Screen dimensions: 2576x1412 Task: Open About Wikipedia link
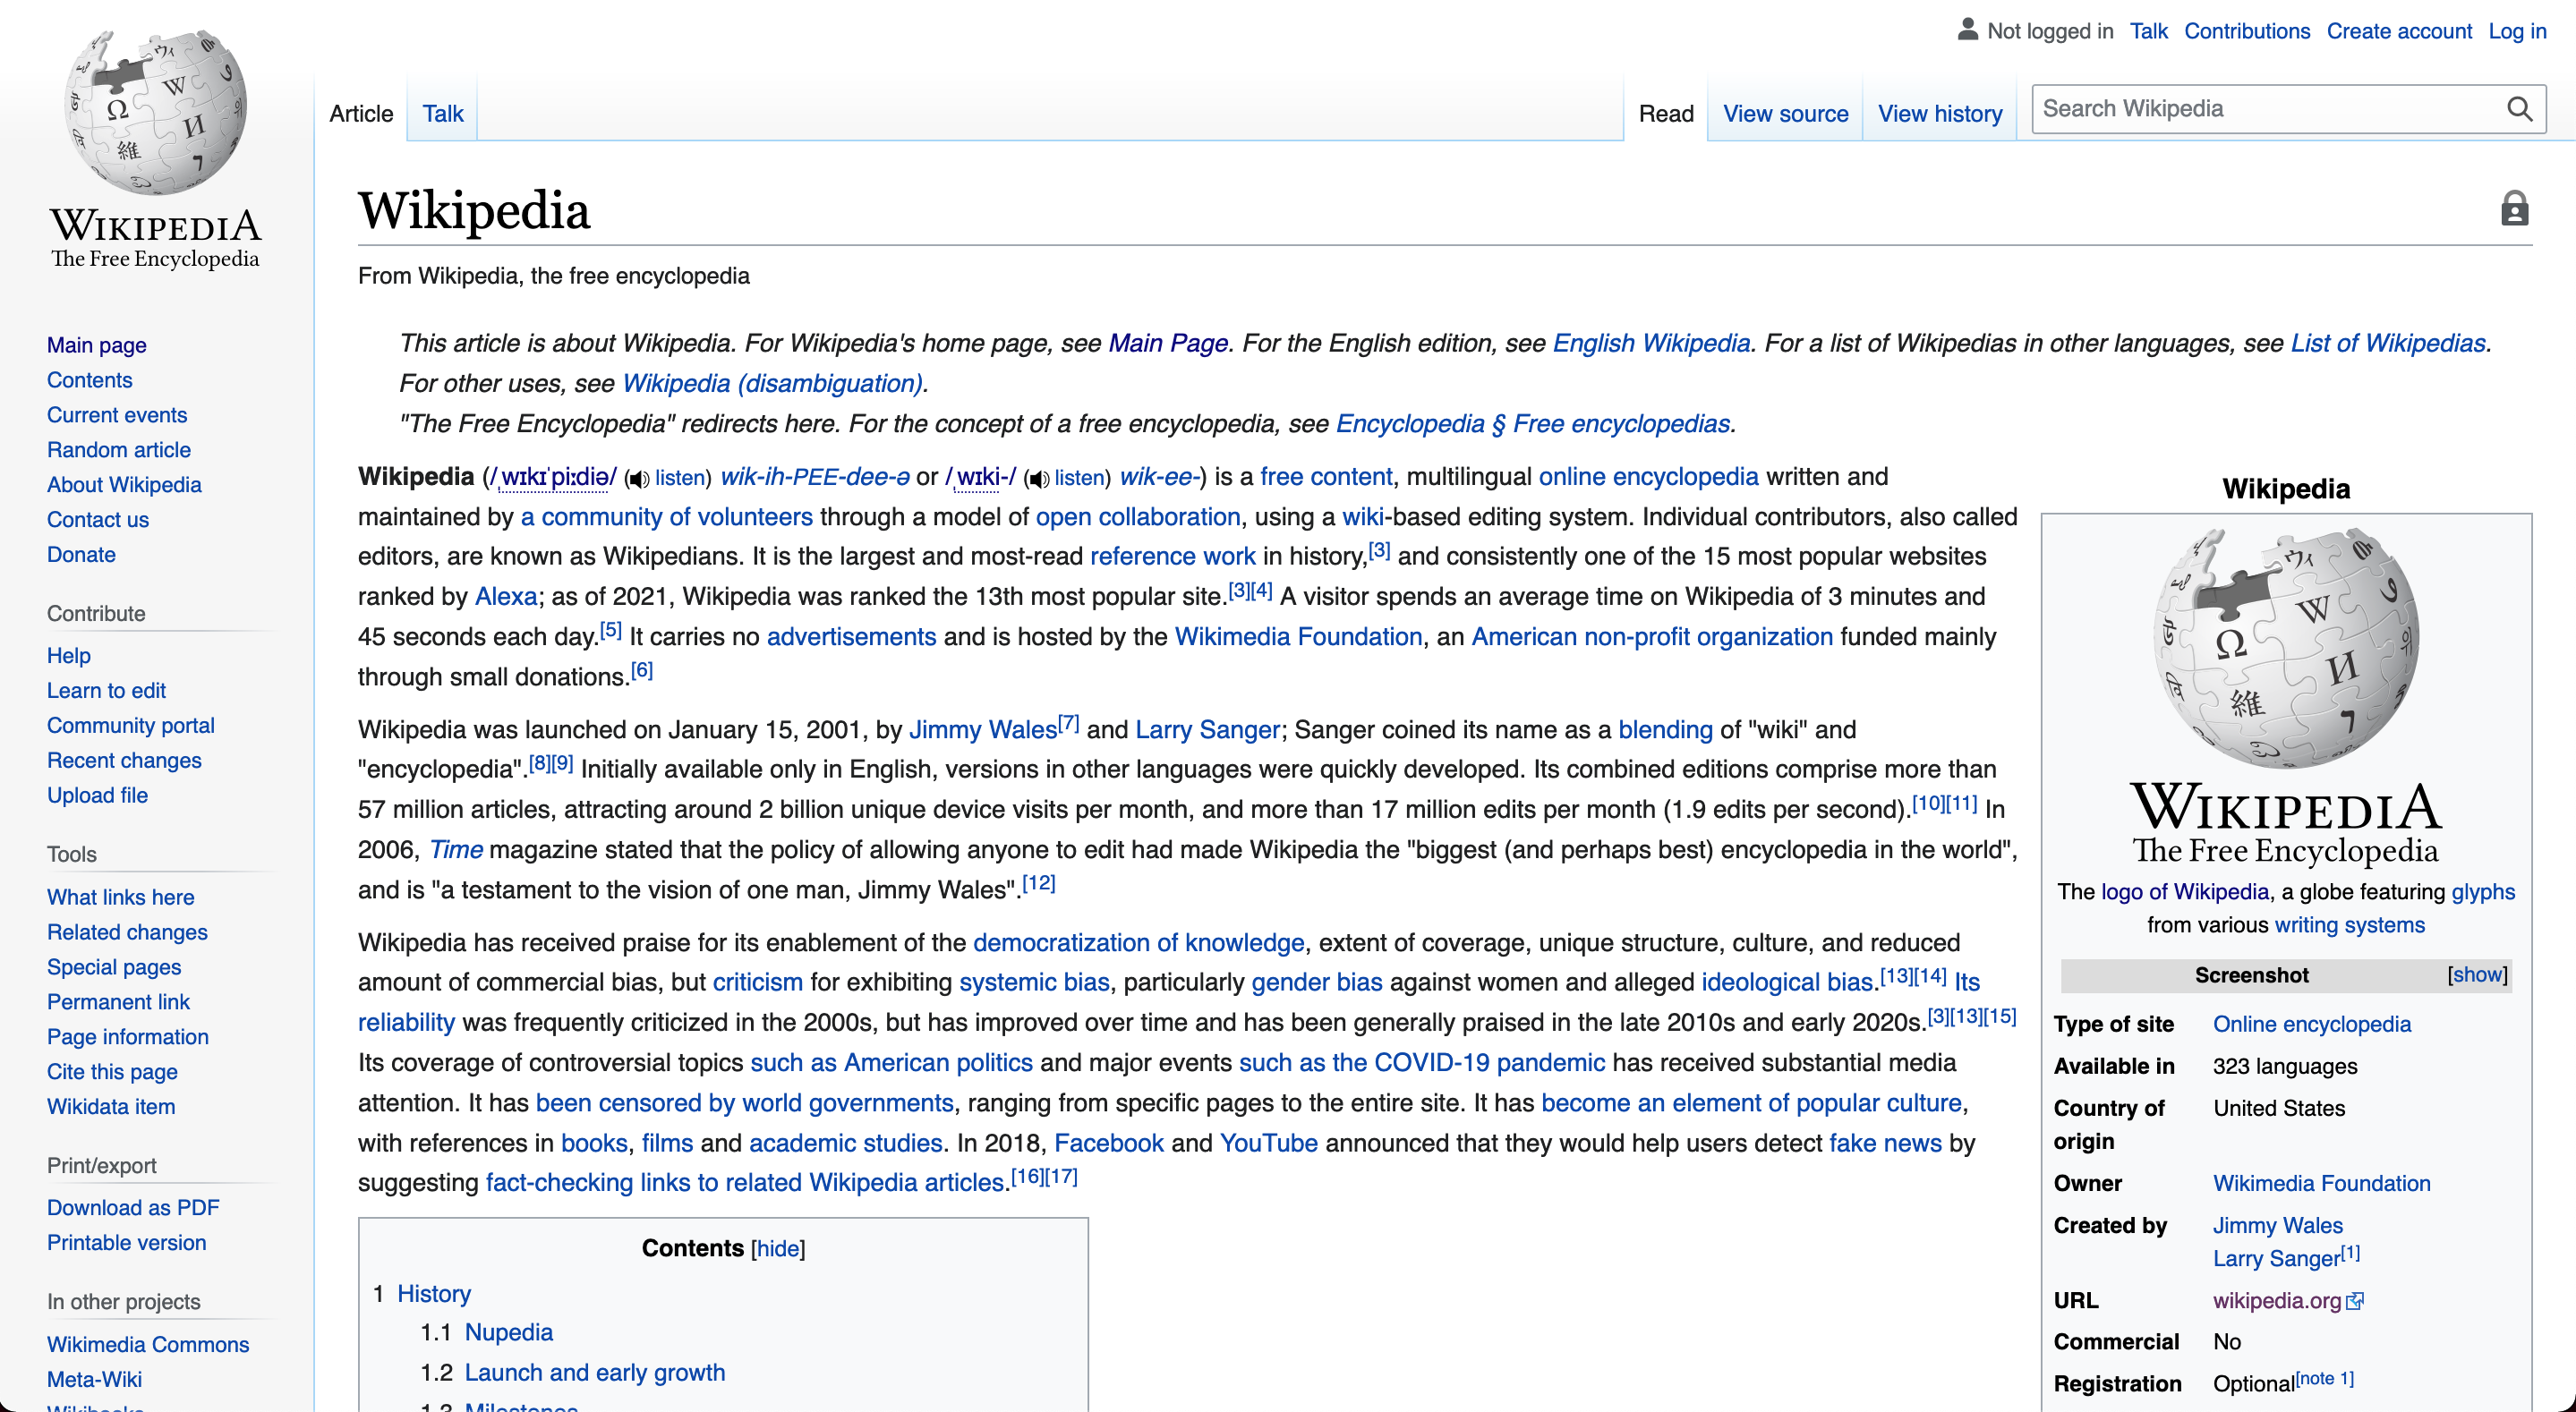pos(124,485)
